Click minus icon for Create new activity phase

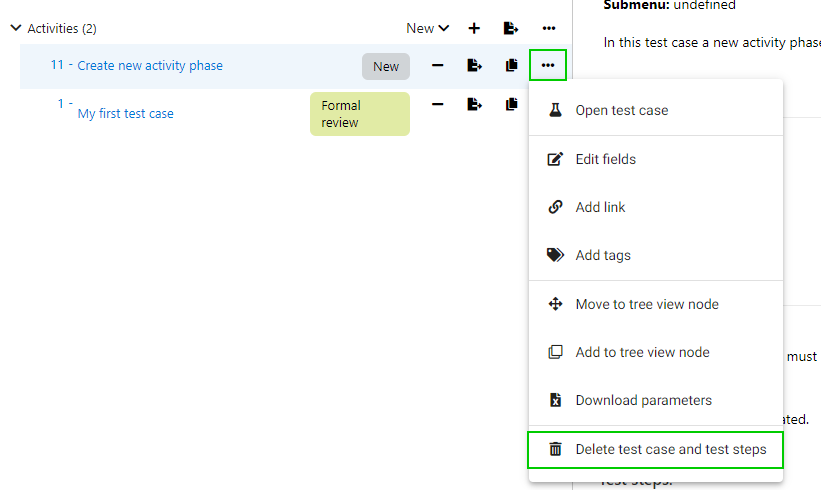(x=437, y=66)
